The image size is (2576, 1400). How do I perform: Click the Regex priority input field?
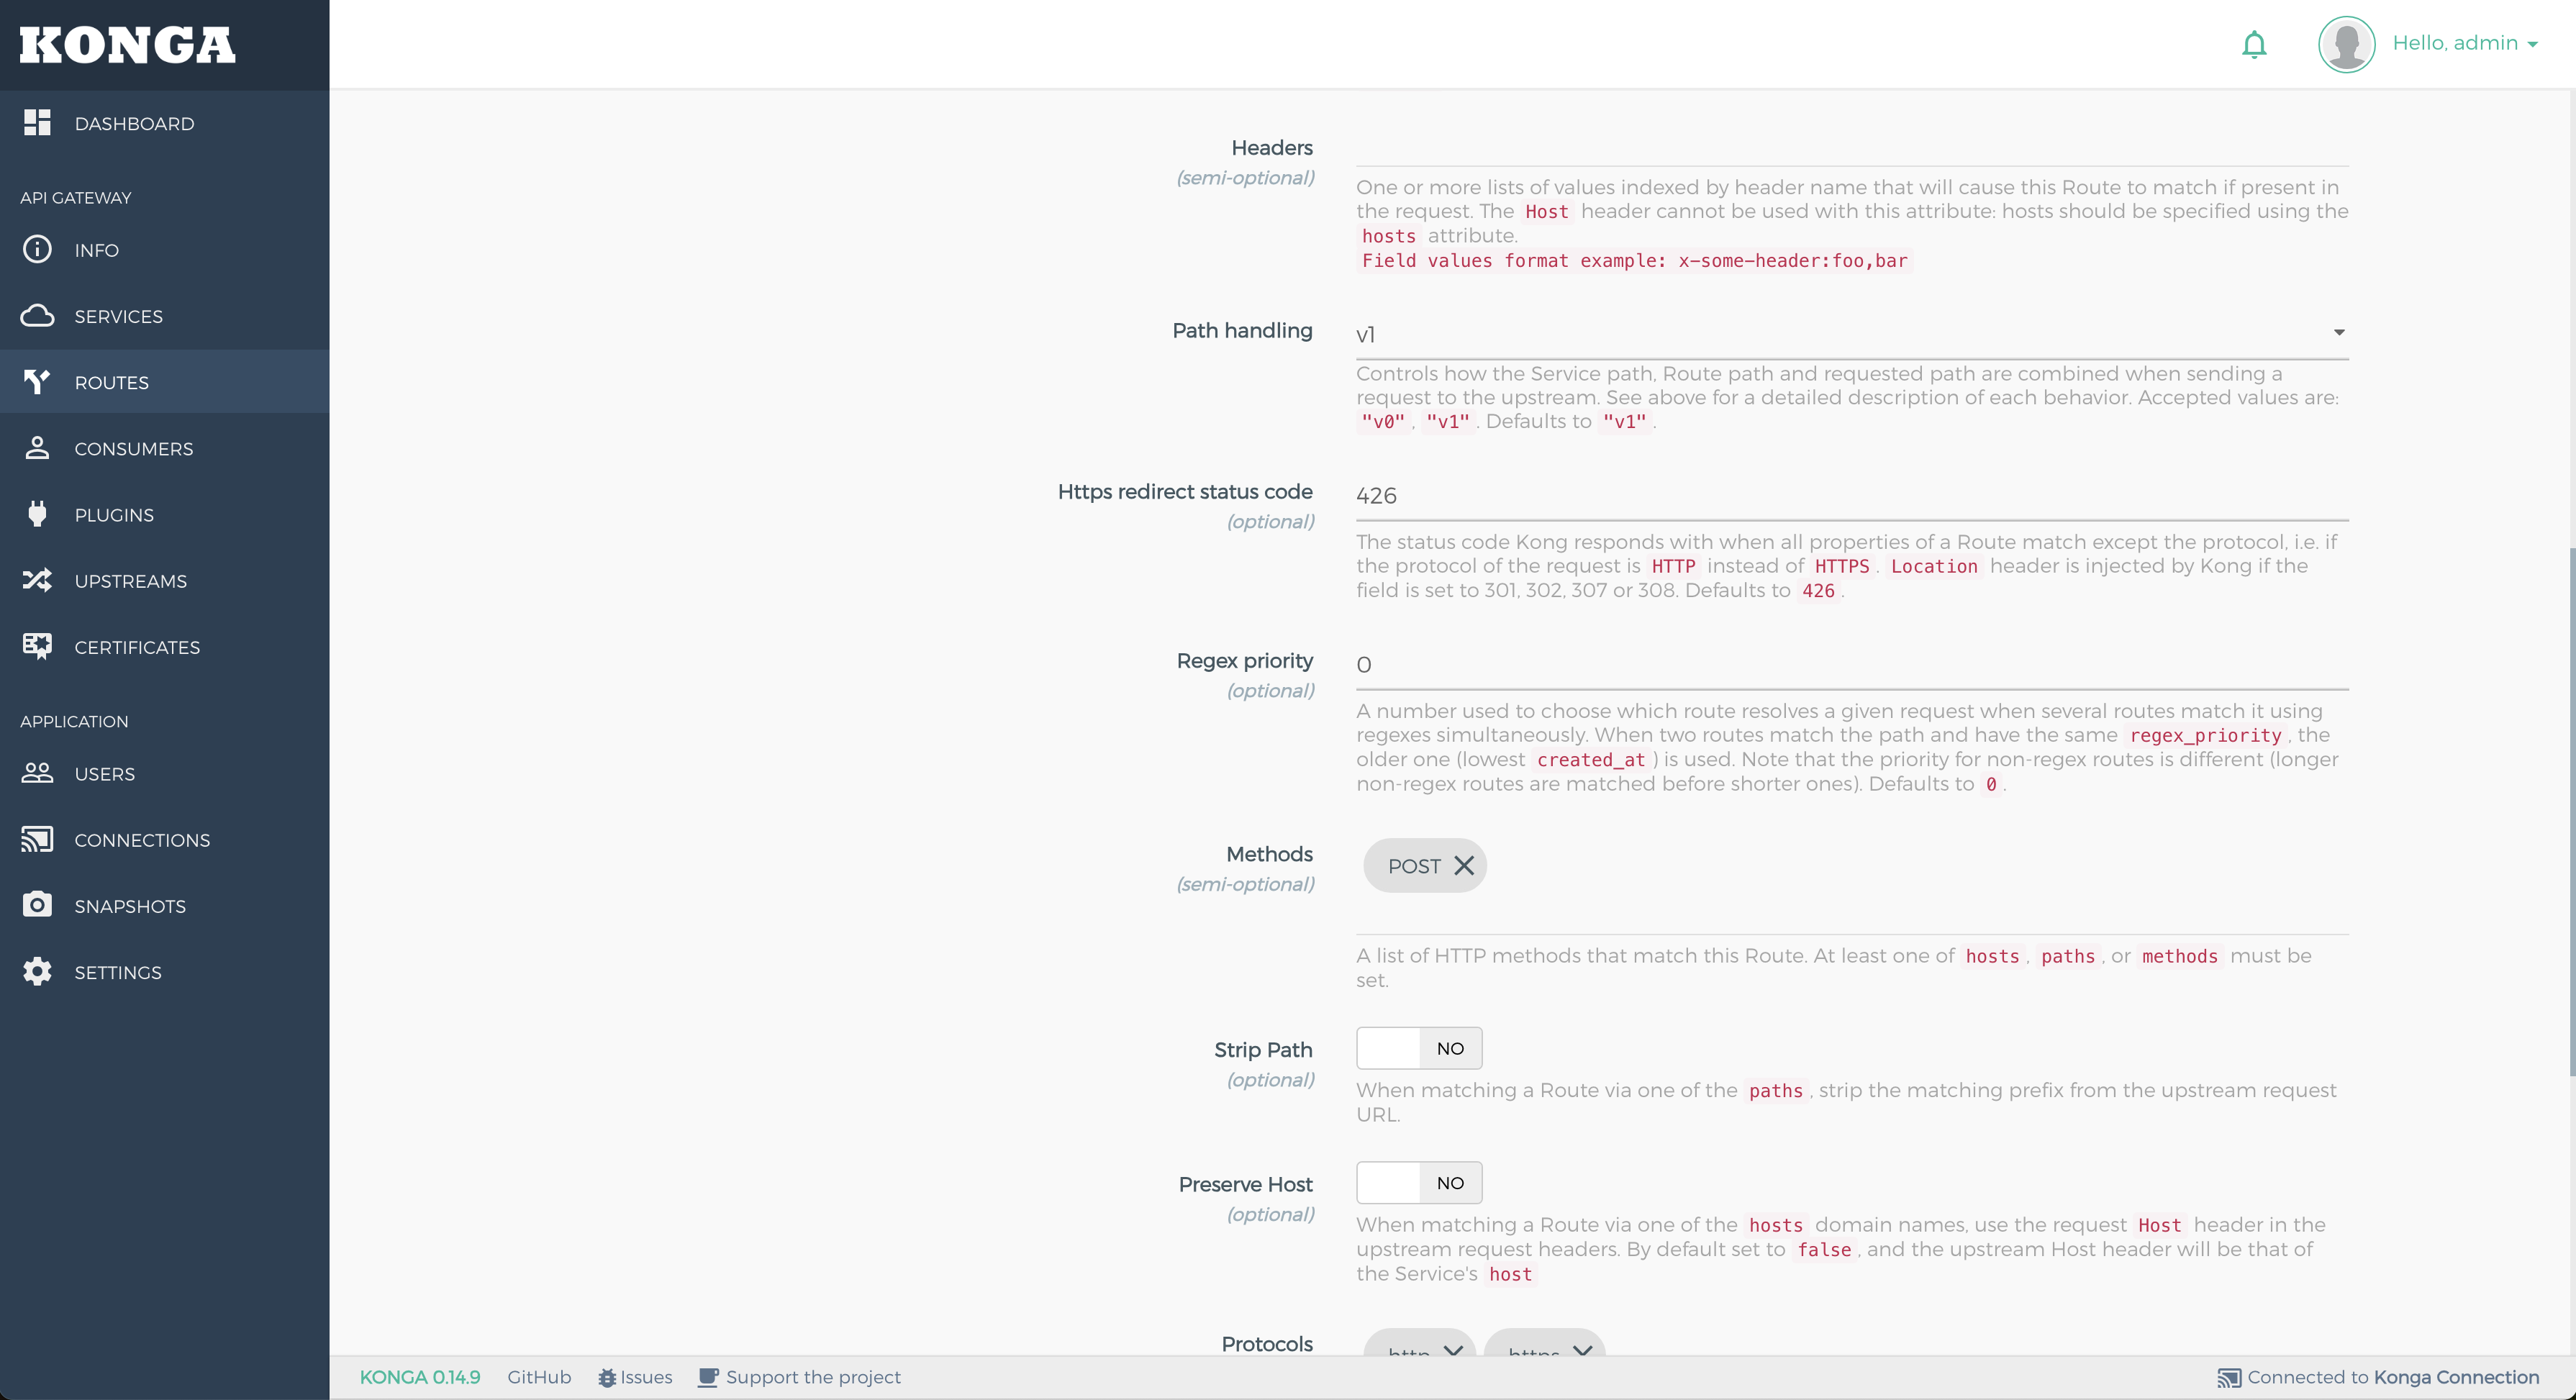coord(1851,665)
